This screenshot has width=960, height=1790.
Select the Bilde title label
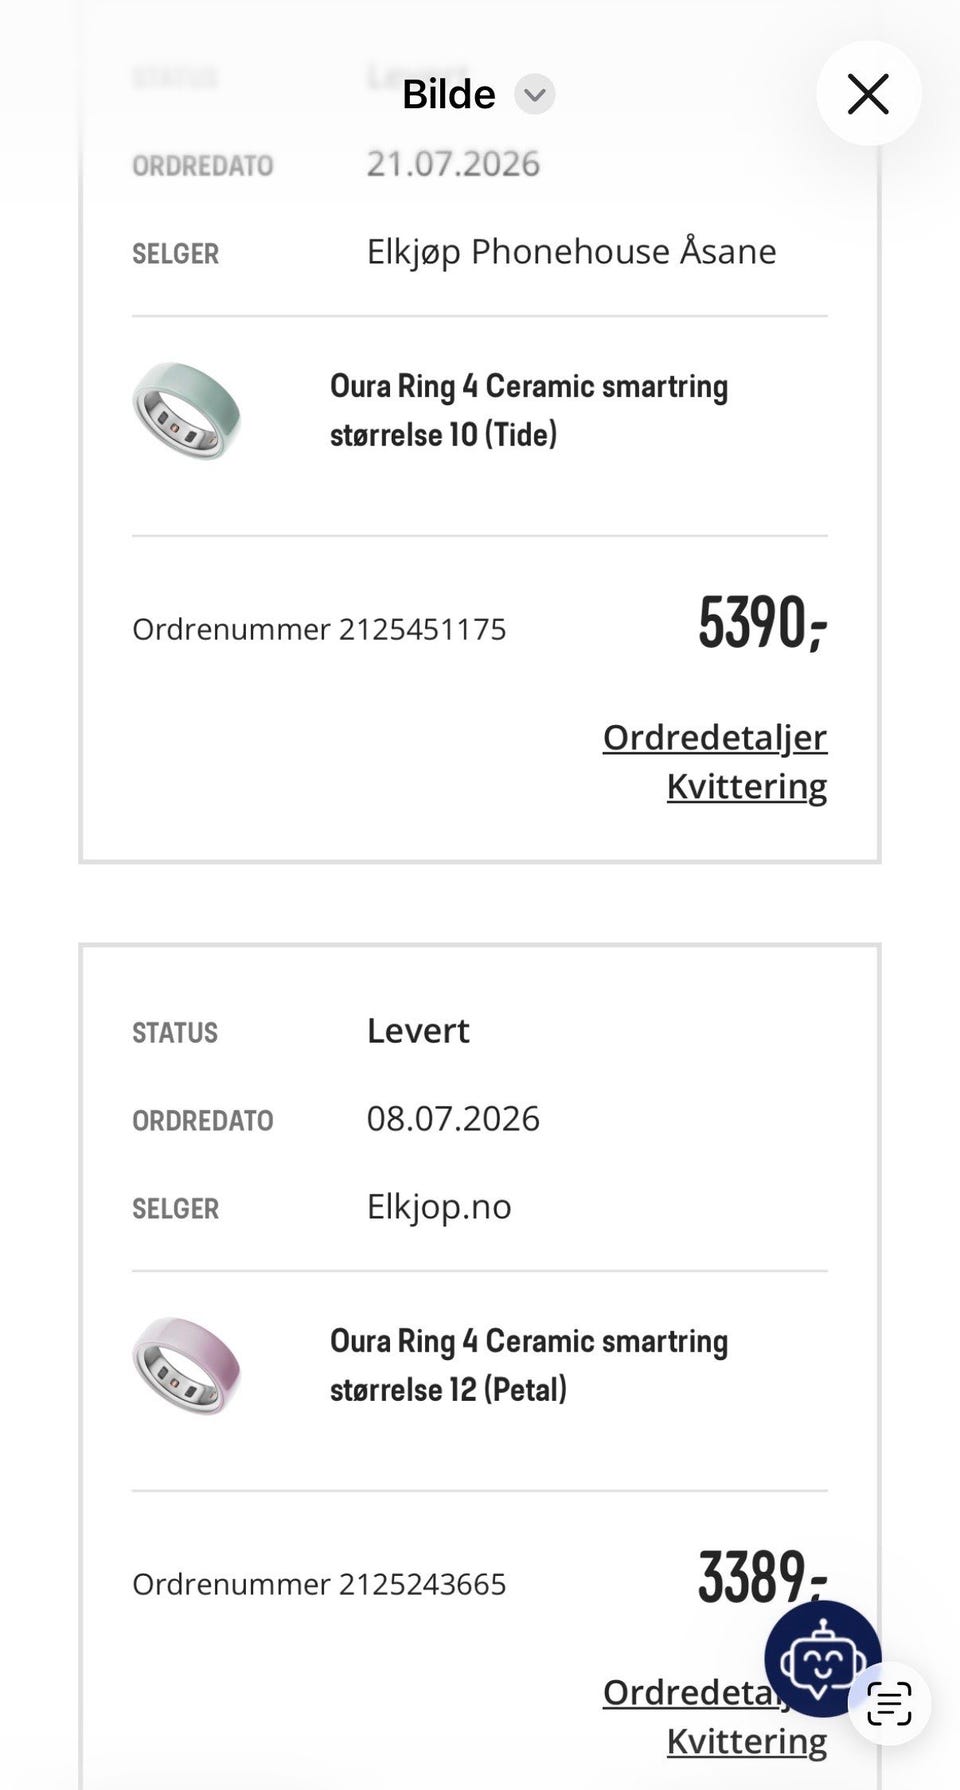pos(449,95)
